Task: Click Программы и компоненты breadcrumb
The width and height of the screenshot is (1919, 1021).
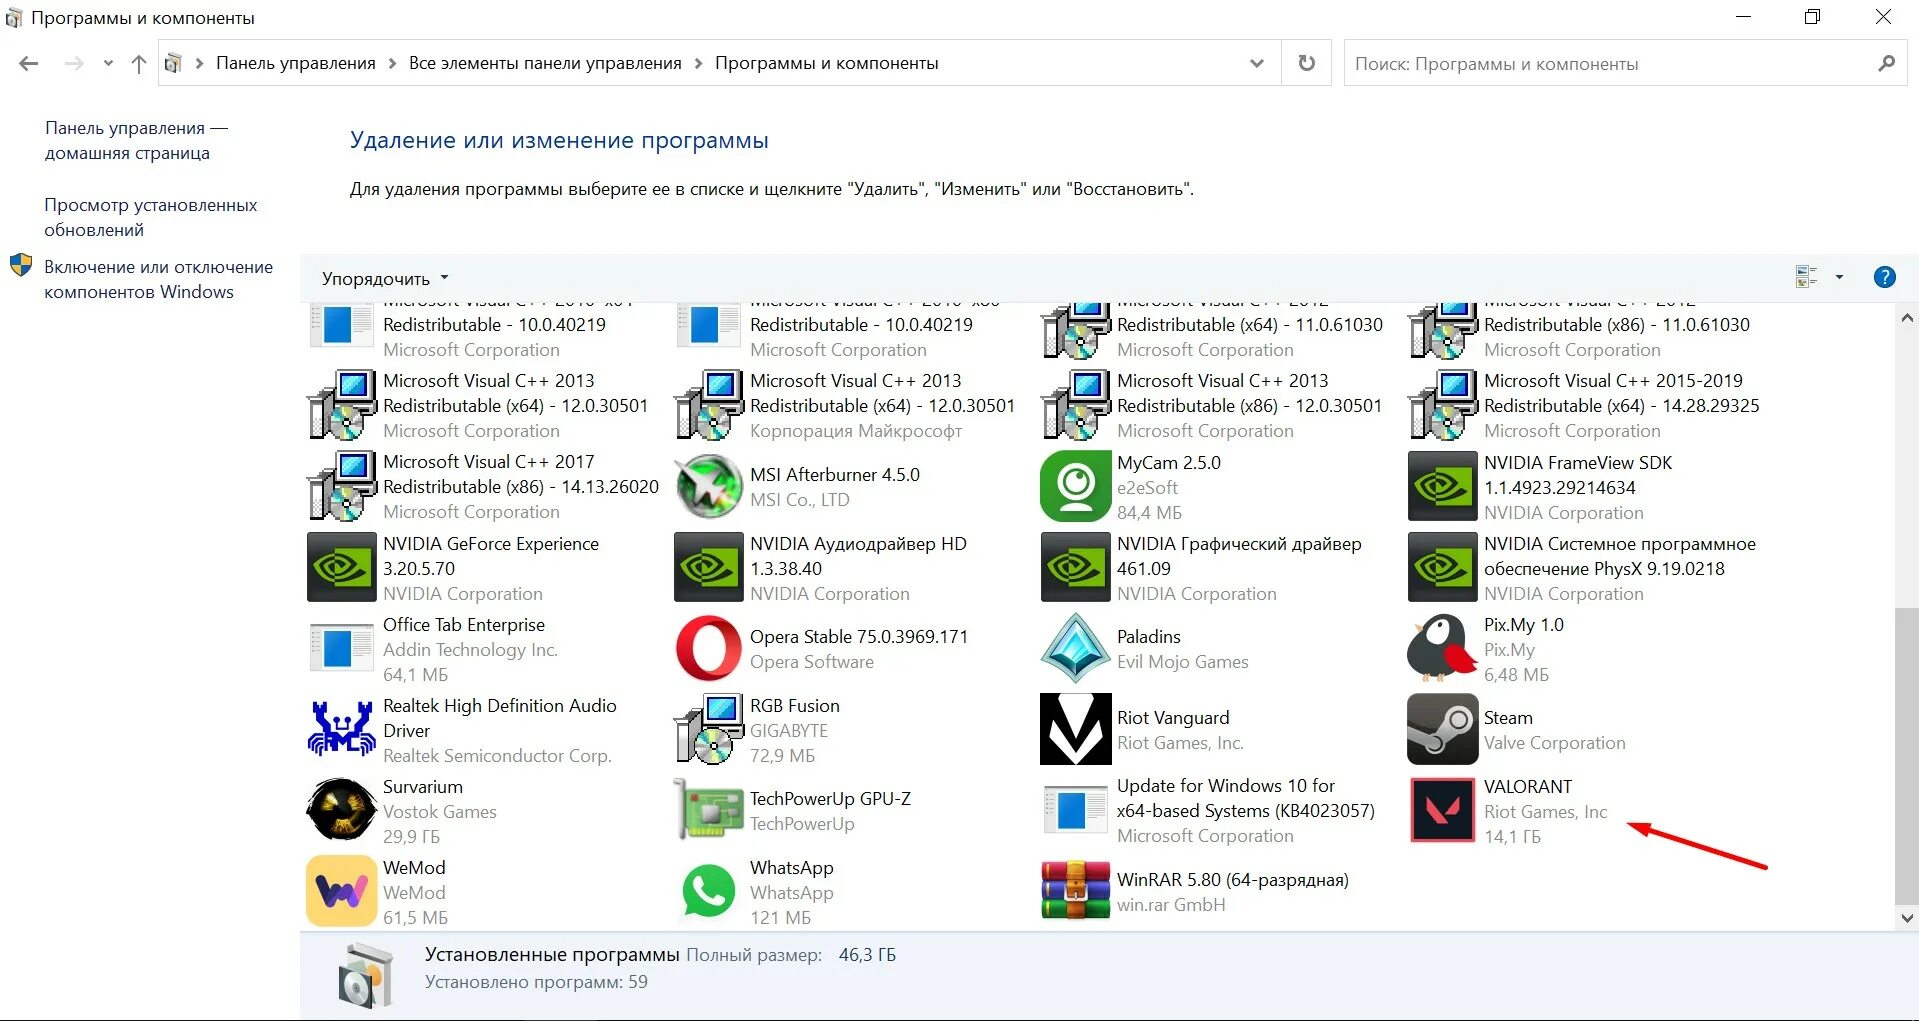Action: tap(827, 63)
